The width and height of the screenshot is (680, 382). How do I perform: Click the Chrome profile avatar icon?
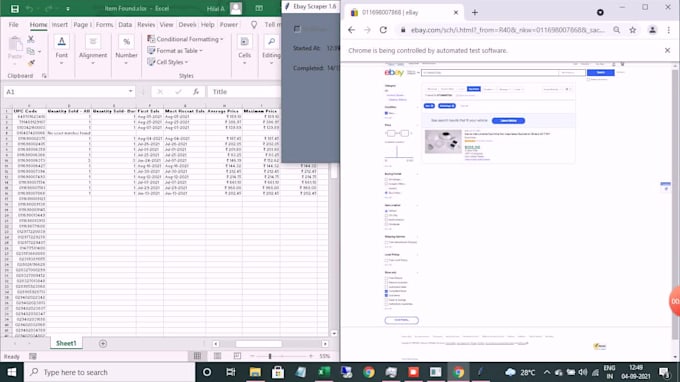[652, 30]
